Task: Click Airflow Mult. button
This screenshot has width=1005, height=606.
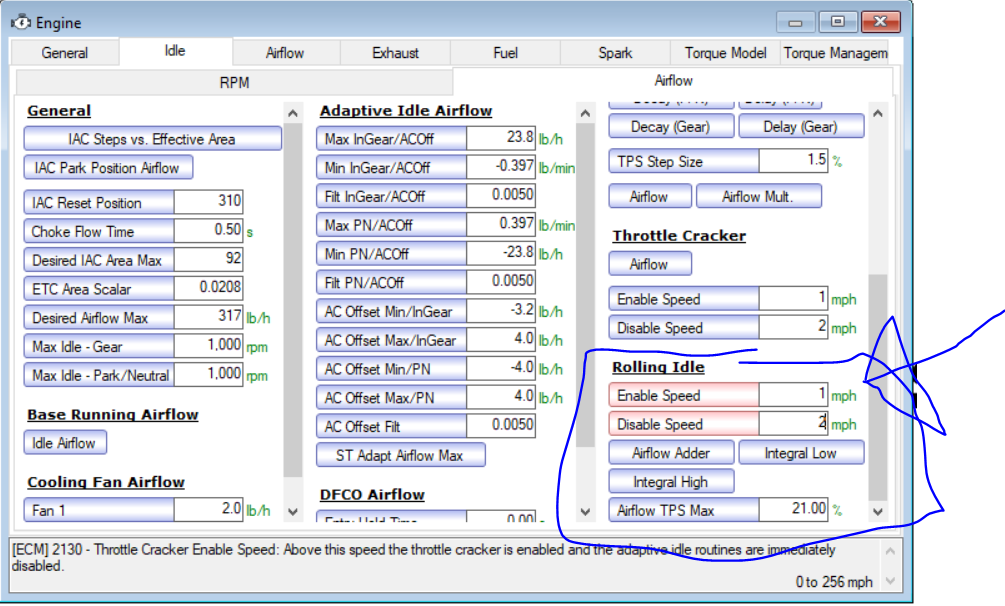Action: [758, 196]
